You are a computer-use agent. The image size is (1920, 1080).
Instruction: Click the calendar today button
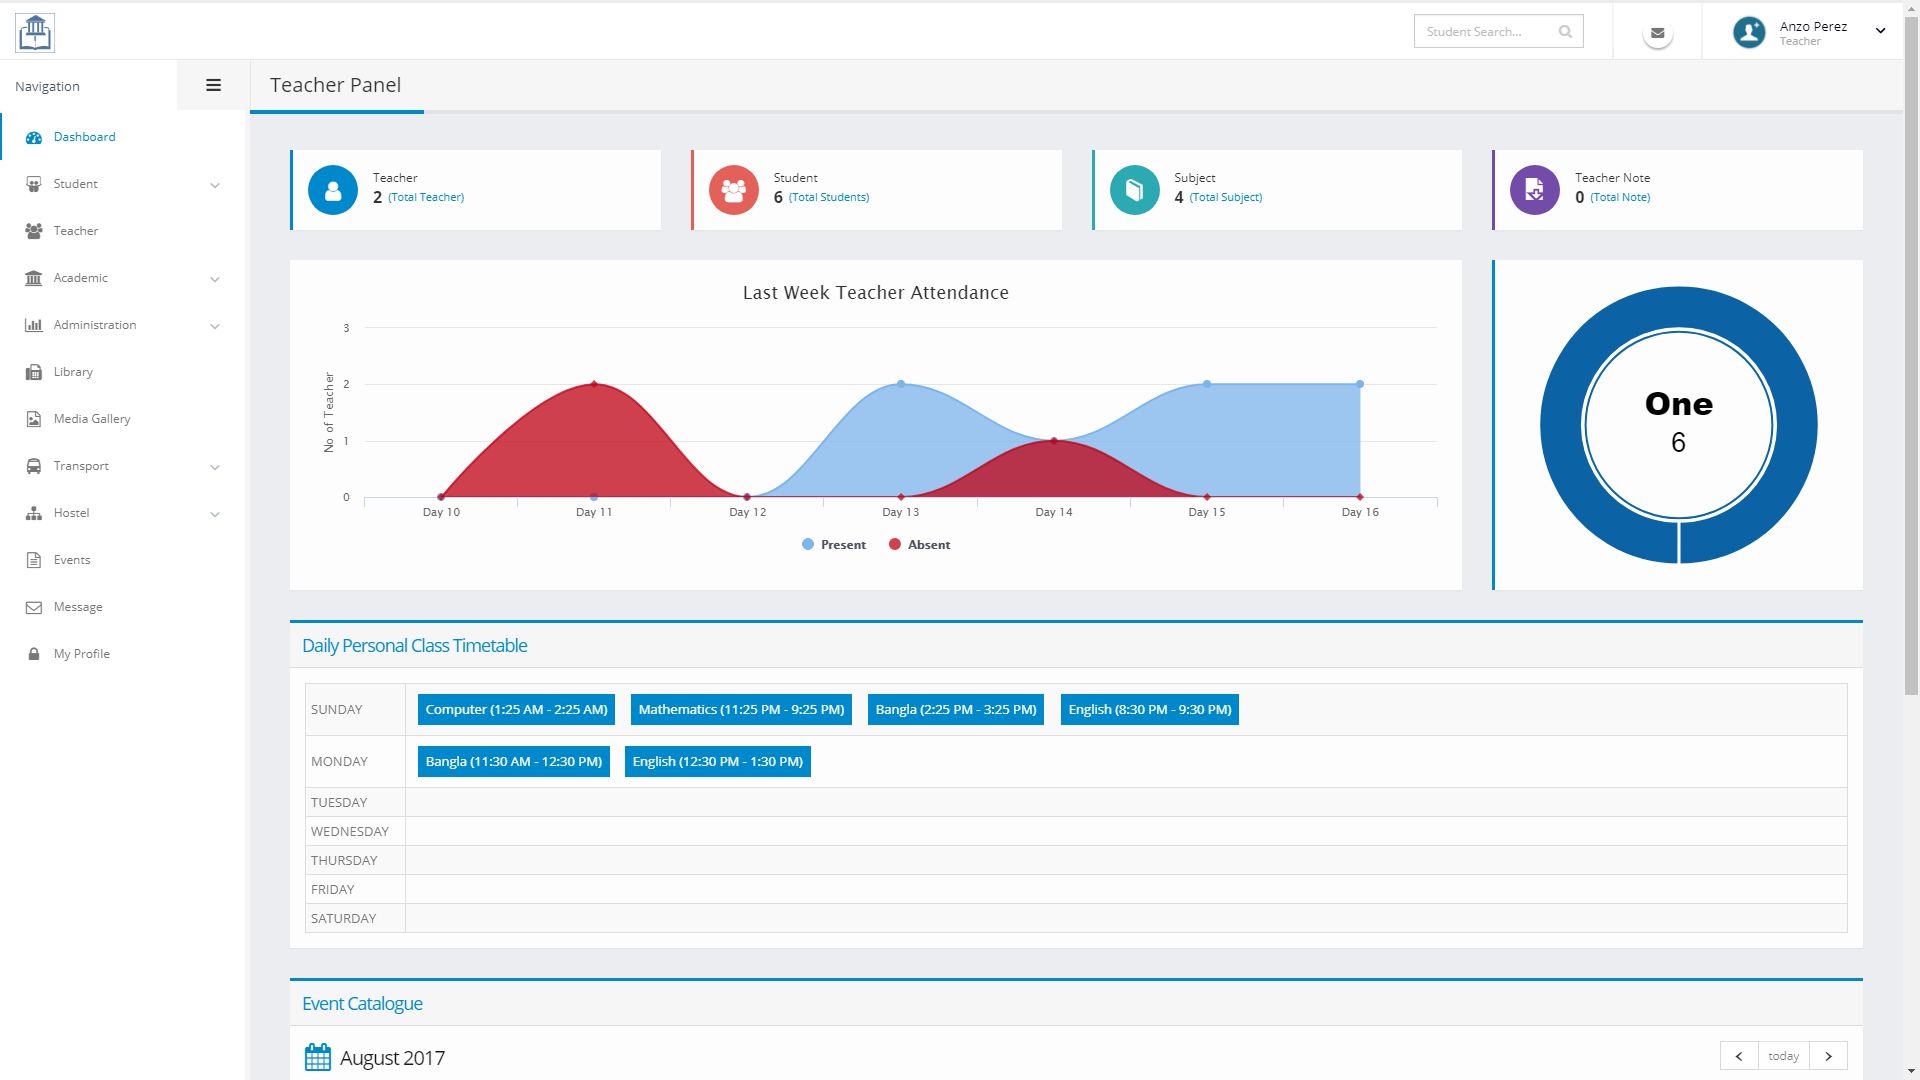tap(1783, 1056)
